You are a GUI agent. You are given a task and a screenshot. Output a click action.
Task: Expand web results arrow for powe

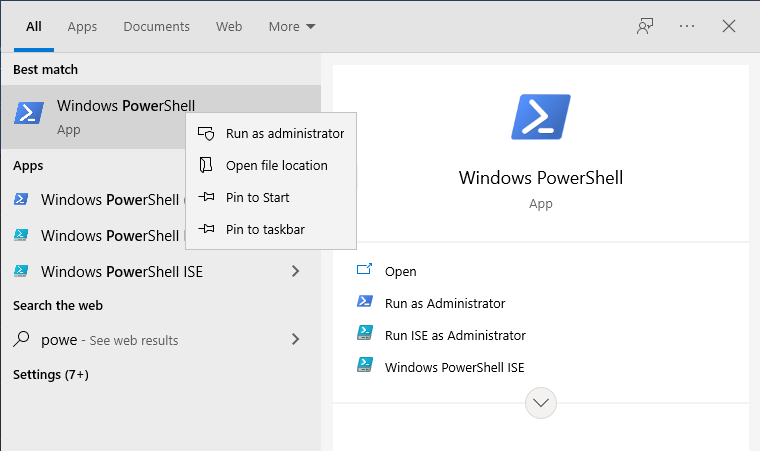pyautogui.click(x=295, y=339)
